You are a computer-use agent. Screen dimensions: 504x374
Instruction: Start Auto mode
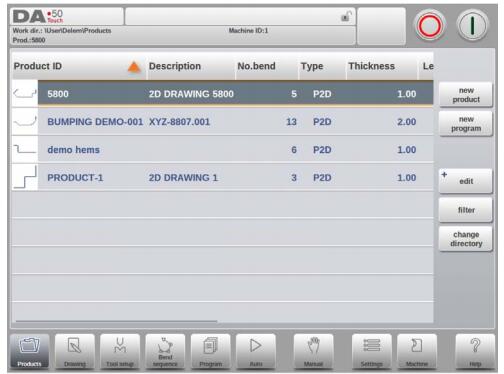(256, 352)
